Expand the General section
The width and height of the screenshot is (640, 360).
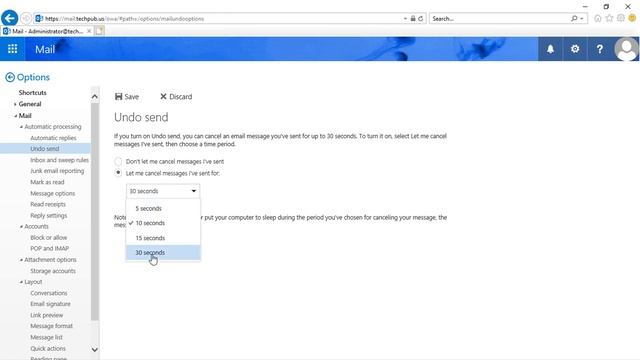coord(15,104)
